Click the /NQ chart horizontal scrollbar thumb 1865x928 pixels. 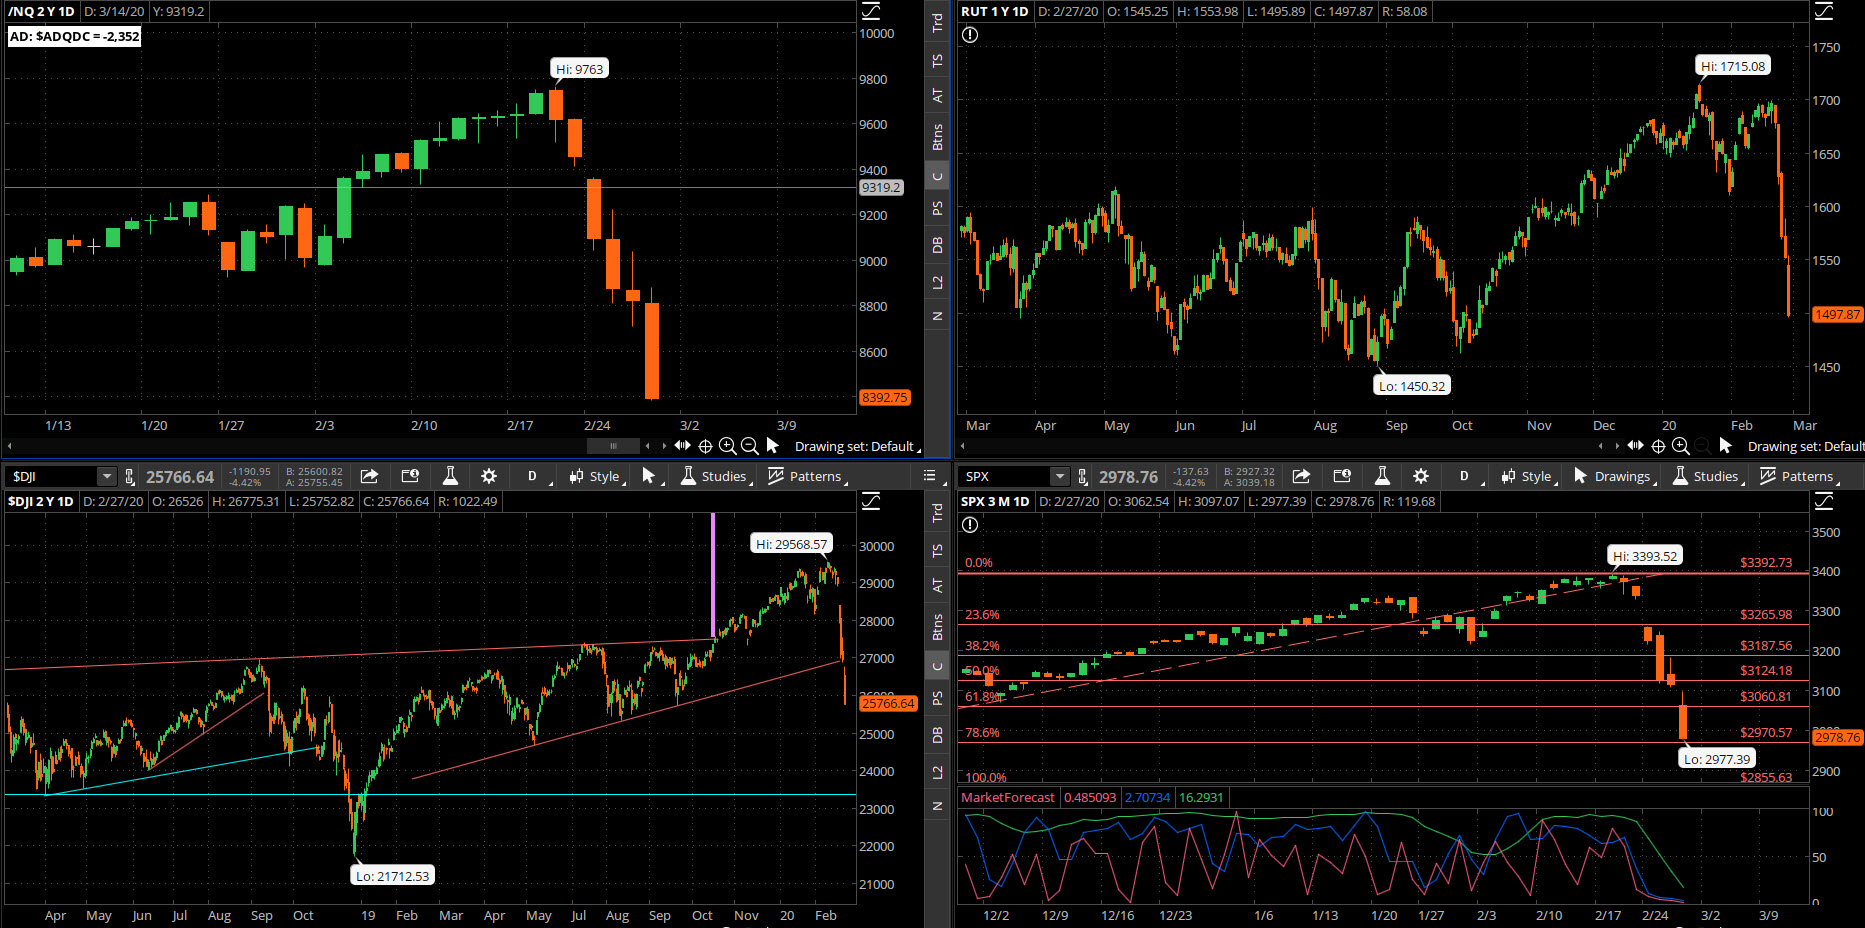[613, 446]
